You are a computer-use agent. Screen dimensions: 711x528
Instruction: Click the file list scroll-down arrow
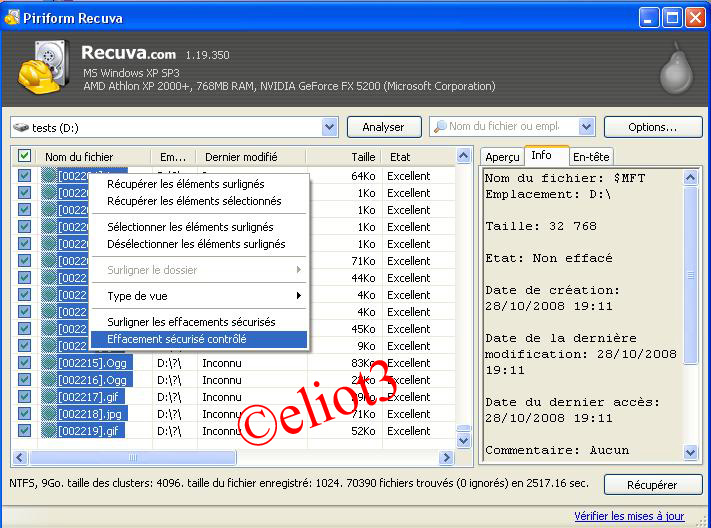(x=463, y=440)
